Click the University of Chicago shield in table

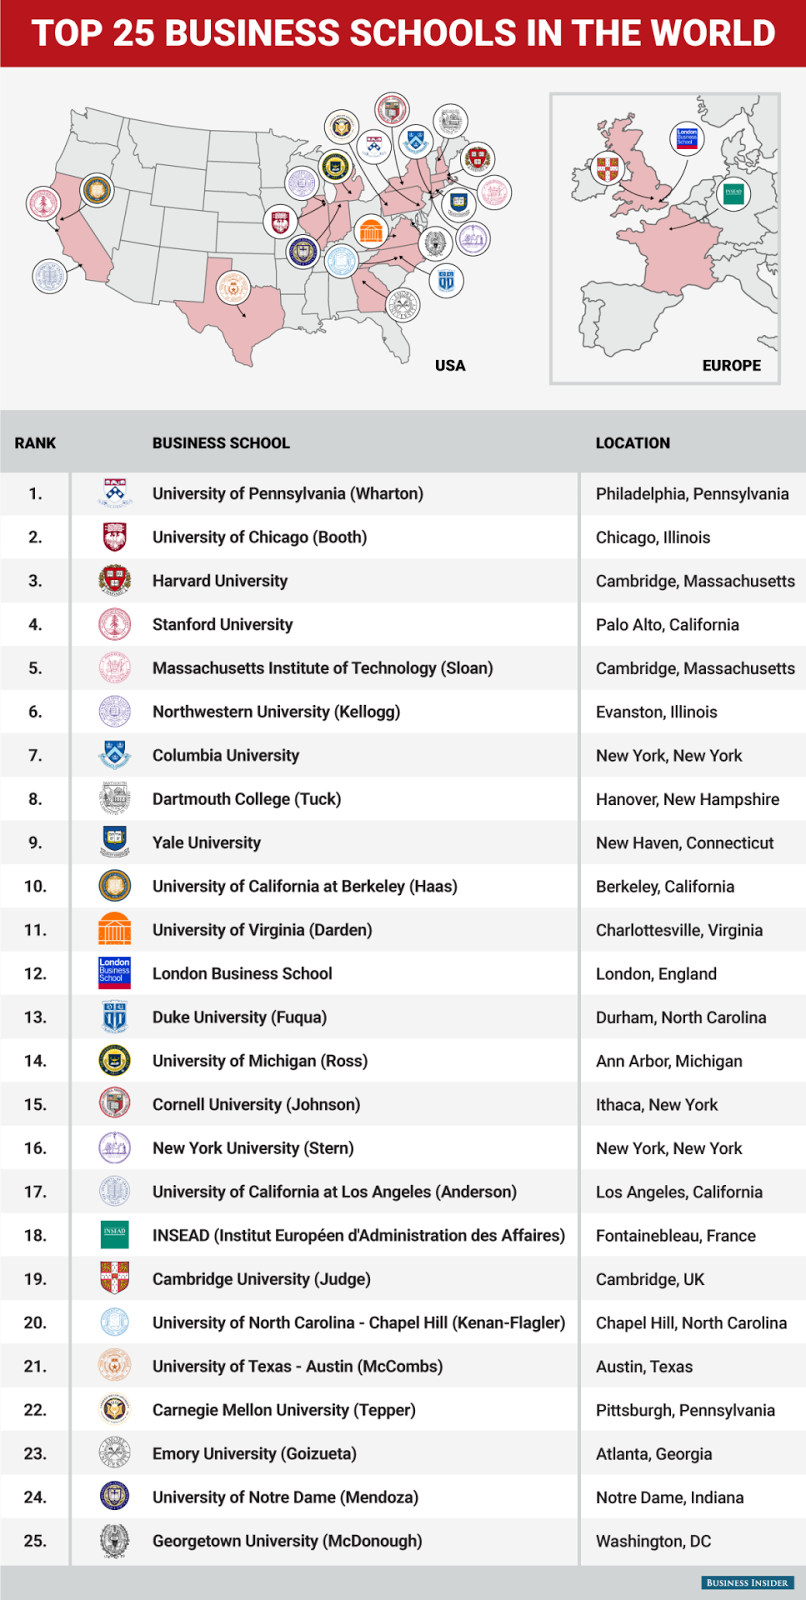click(x=115, y=537)
